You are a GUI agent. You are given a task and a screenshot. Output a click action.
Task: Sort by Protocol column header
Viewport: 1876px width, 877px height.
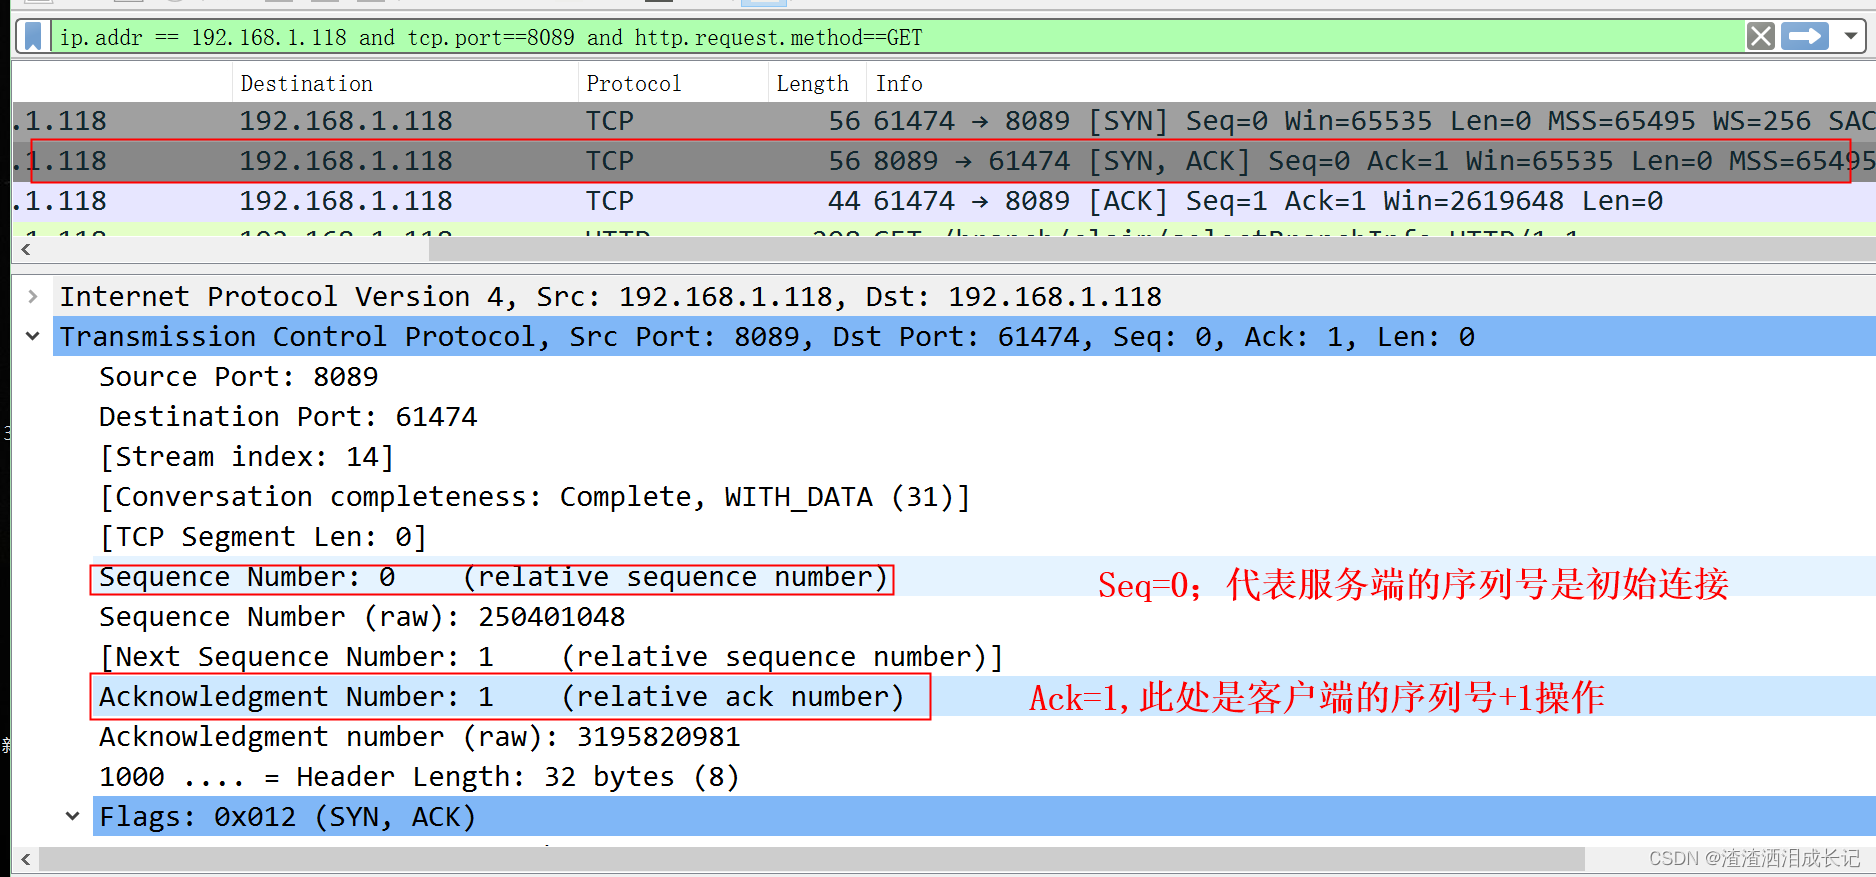(673, 83)
